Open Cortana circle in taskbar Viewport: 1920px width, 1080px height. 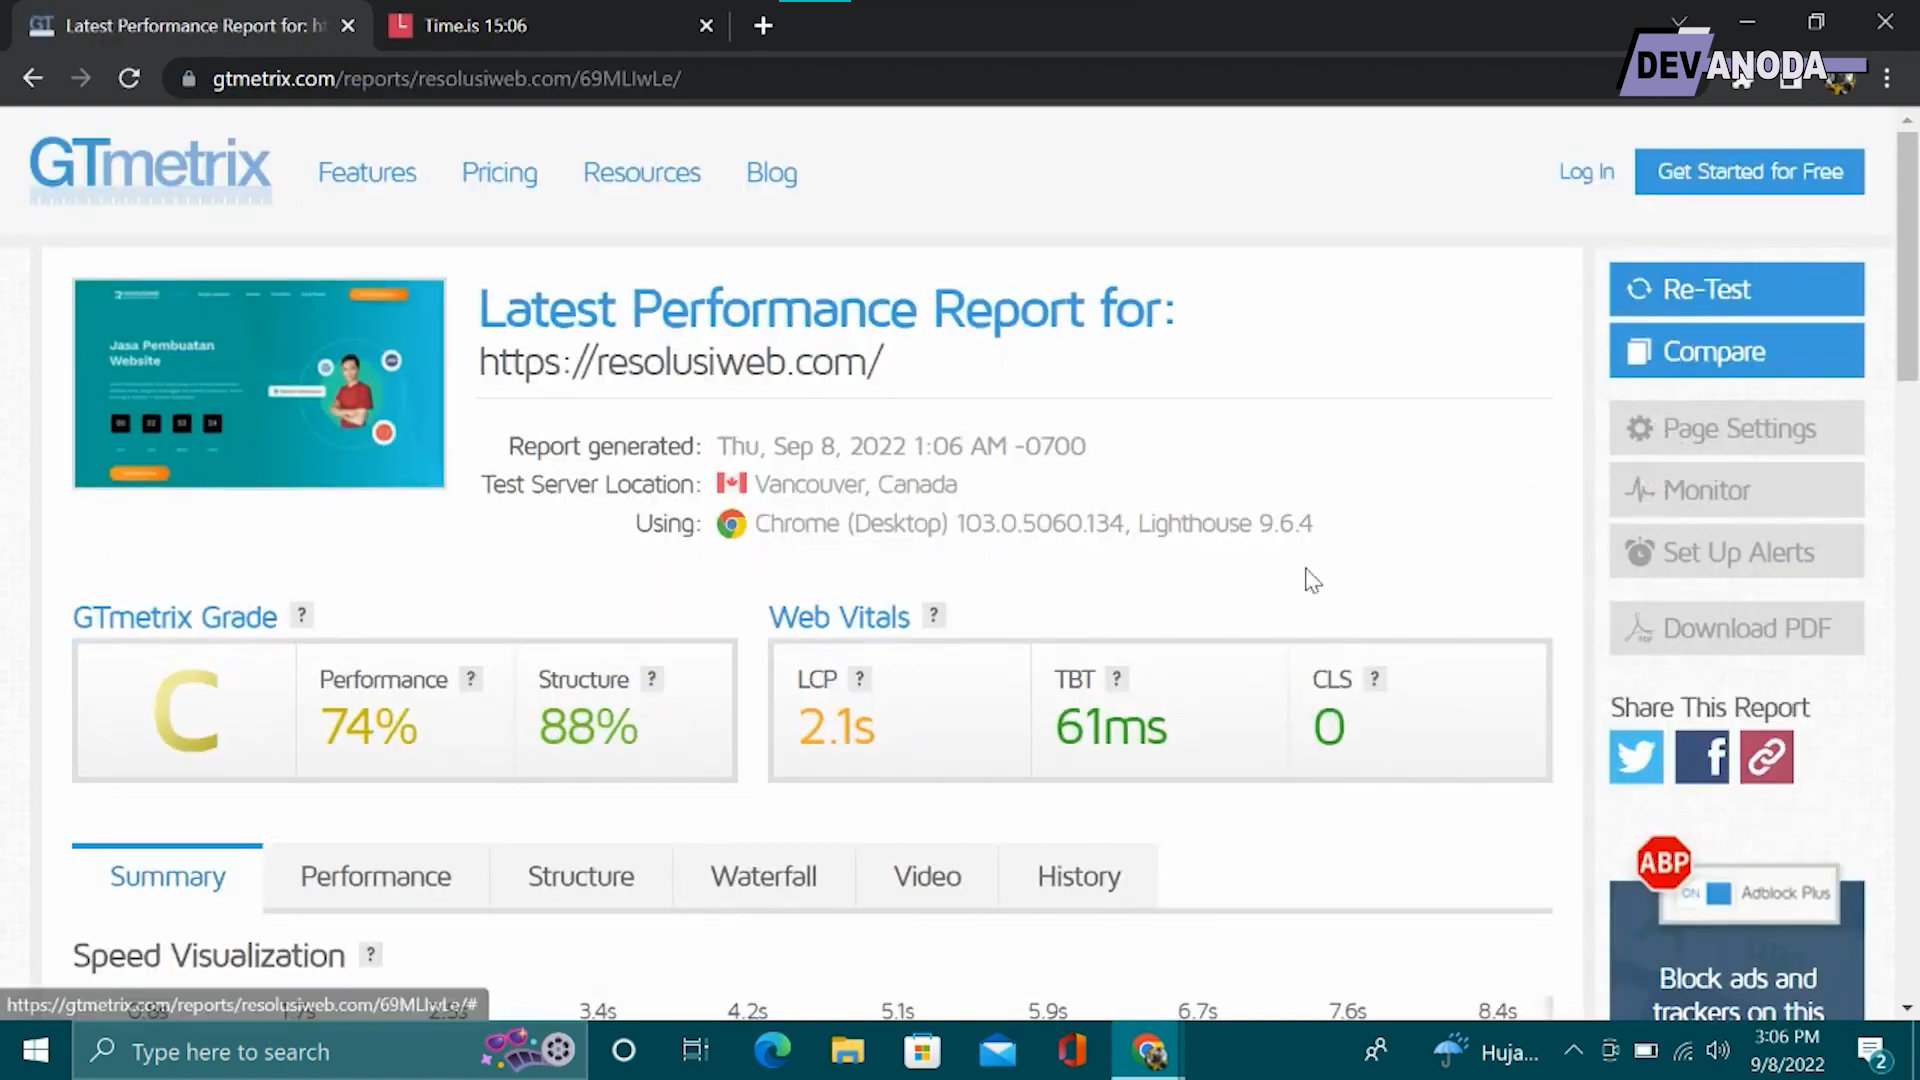(623, 1051)
